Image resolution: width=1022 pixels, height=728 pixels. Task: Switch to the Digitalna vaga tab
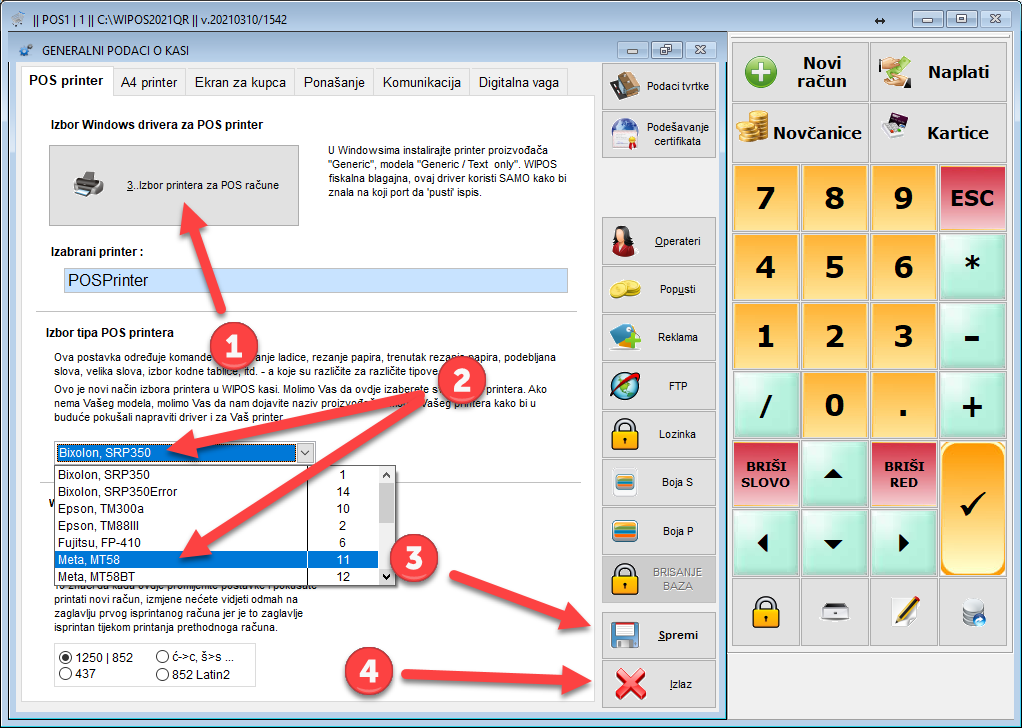pyautogui.click(x=518, y=82)
